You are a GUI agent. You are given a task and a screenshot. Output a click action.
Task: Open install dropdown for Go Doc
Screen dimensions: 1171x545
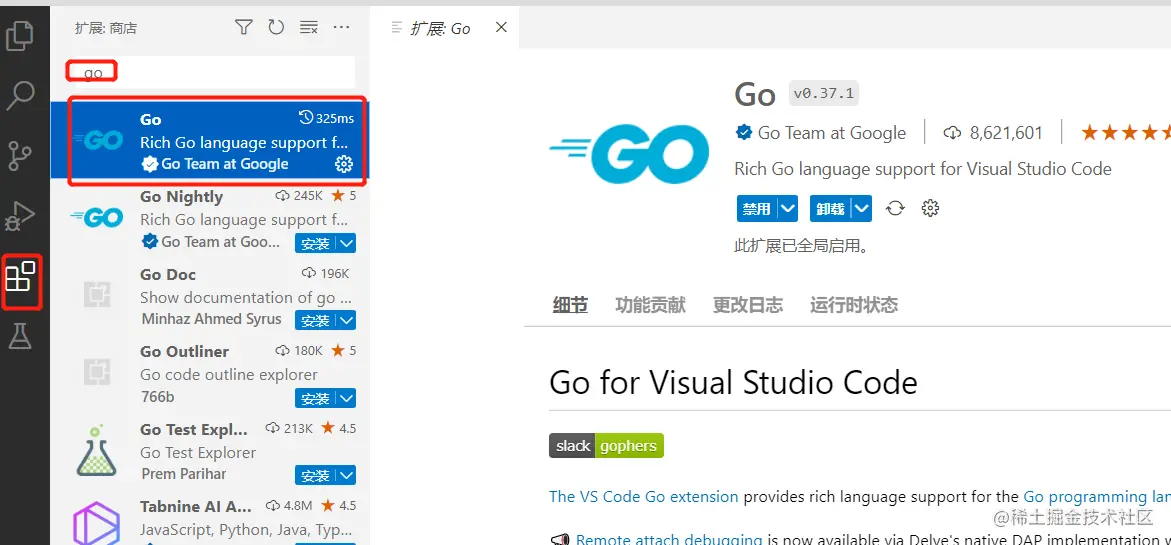[x=347, y=321]
